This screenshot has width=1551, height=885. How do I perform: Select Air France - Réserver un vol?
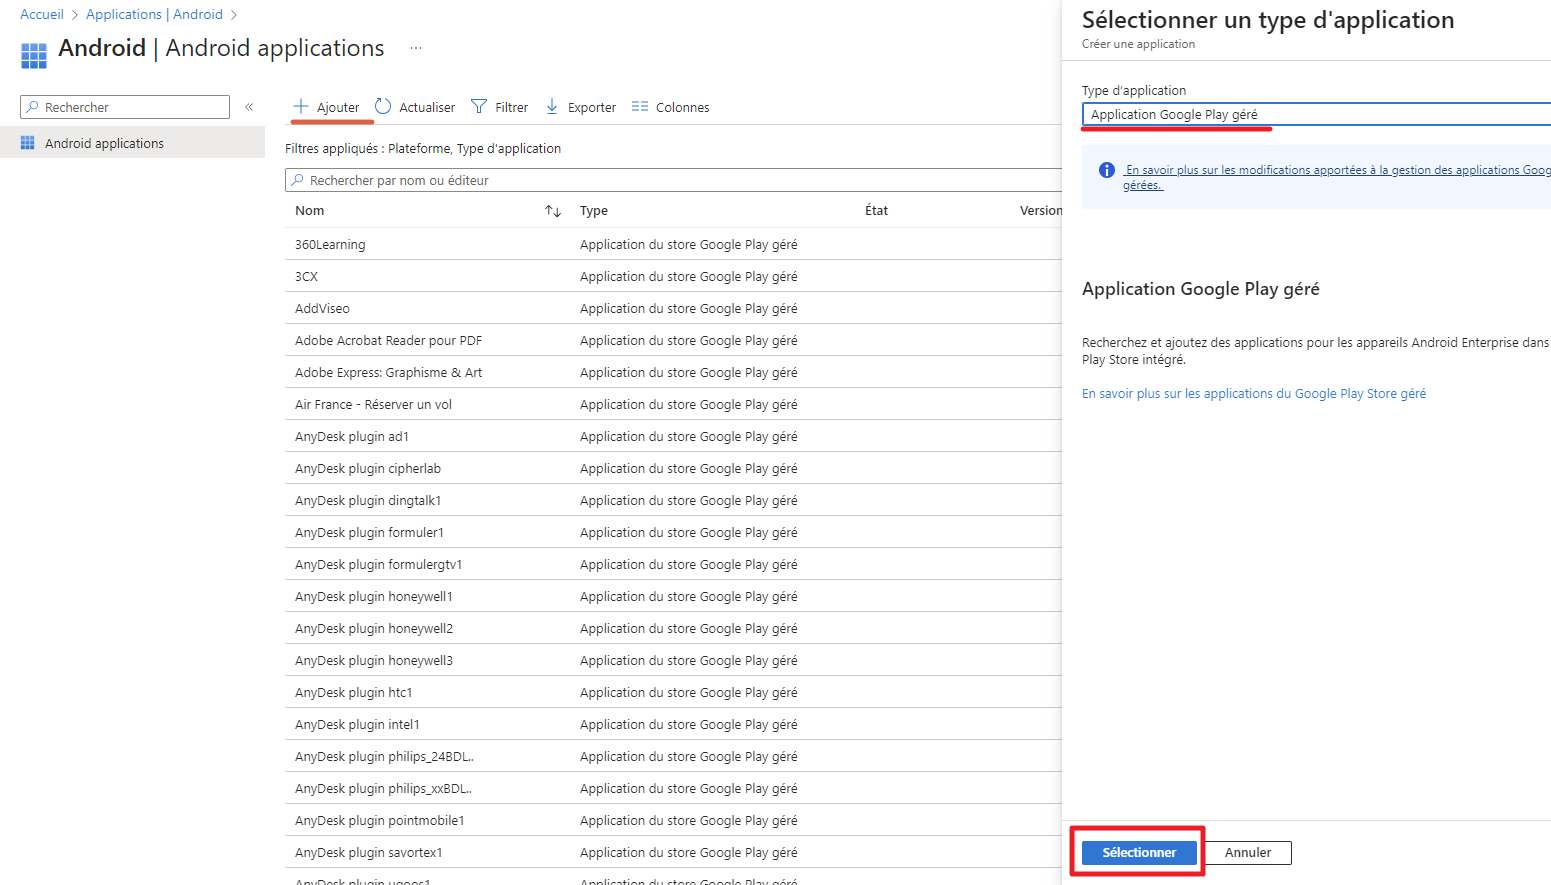[x=373, y=405]
